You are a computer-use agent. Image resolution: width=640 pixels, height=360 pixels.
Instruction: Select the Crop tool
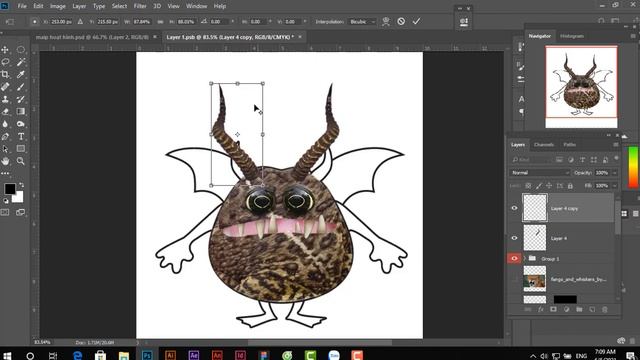tap(5, 74)
